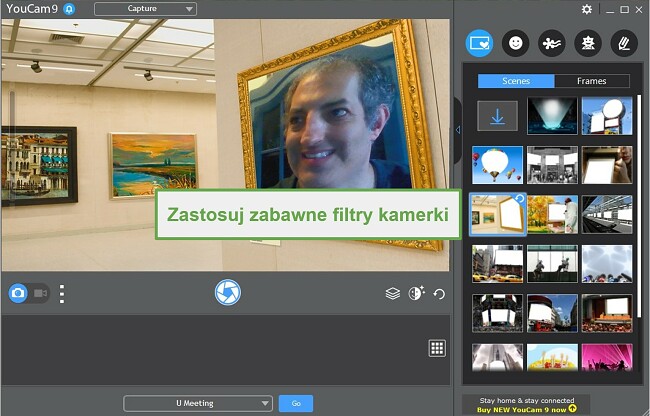The width and height of the screenshot is (650, 416).
Task: Click the scenes panel vertical scrollbar
Action: tap(639, 206)
